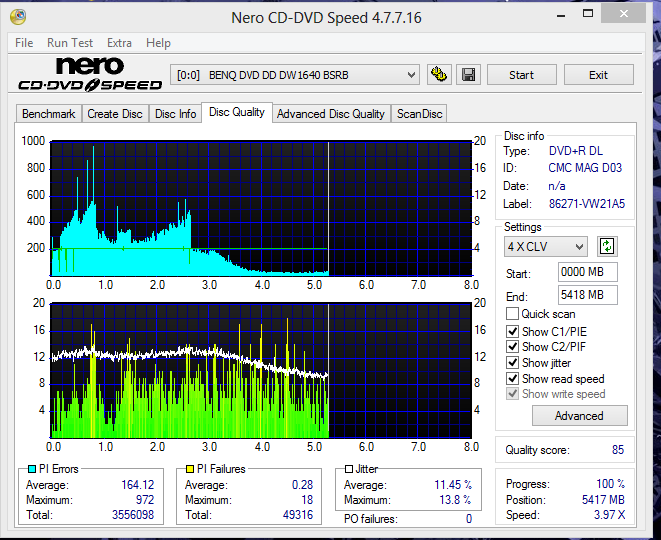Open the BENQ DVD drive selection dropdown
Screen dimensions: 661x540
coord(295,75)
